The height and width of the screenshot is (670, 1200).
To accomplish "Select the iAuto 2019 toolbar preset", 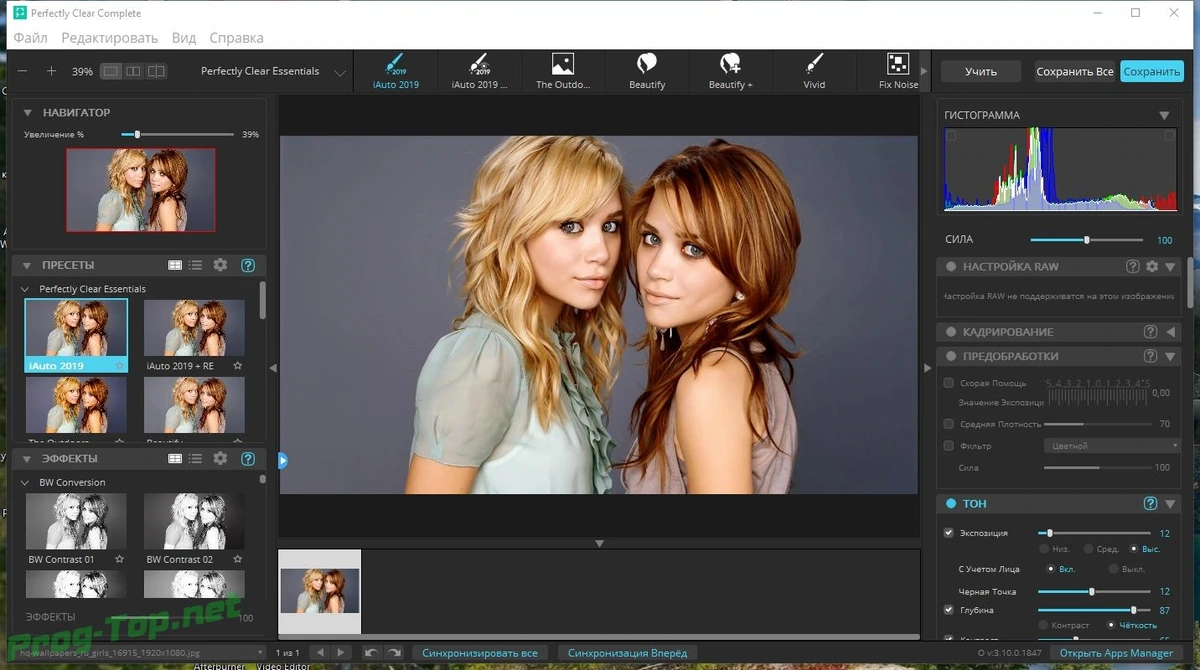I will (395, 71).
